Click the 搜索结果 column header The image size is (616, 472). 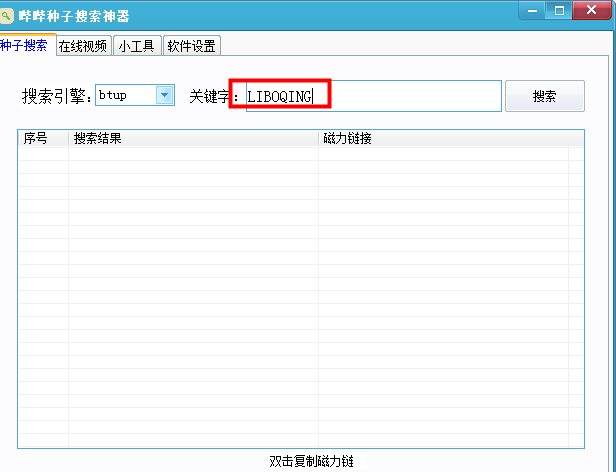[x=193, y=138]
